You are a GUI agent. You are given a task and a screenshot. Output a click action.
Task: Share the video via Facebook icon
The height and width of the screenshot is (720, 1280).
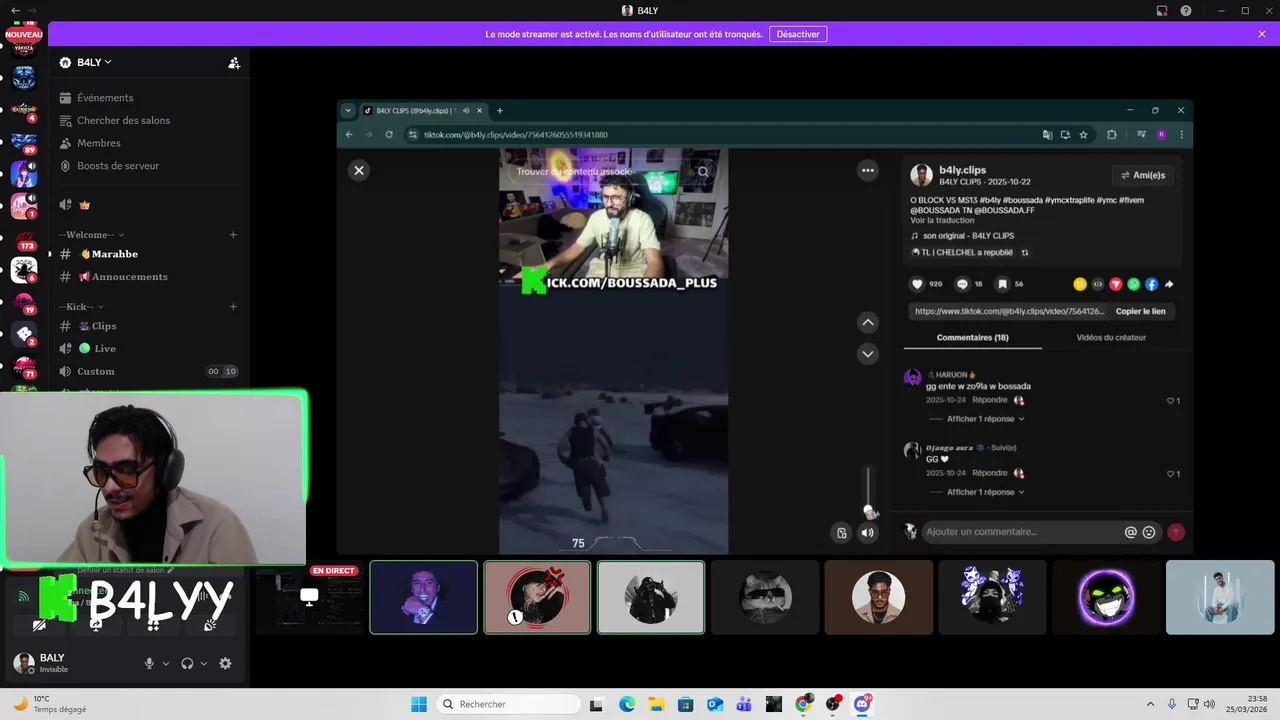click(x=1151, y=284)
